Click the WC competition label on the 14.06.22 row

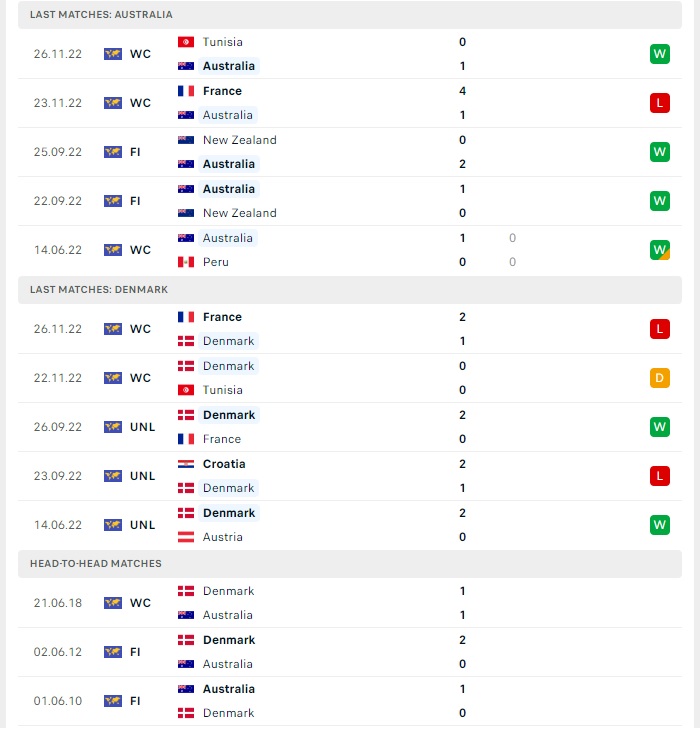[140, 250]
